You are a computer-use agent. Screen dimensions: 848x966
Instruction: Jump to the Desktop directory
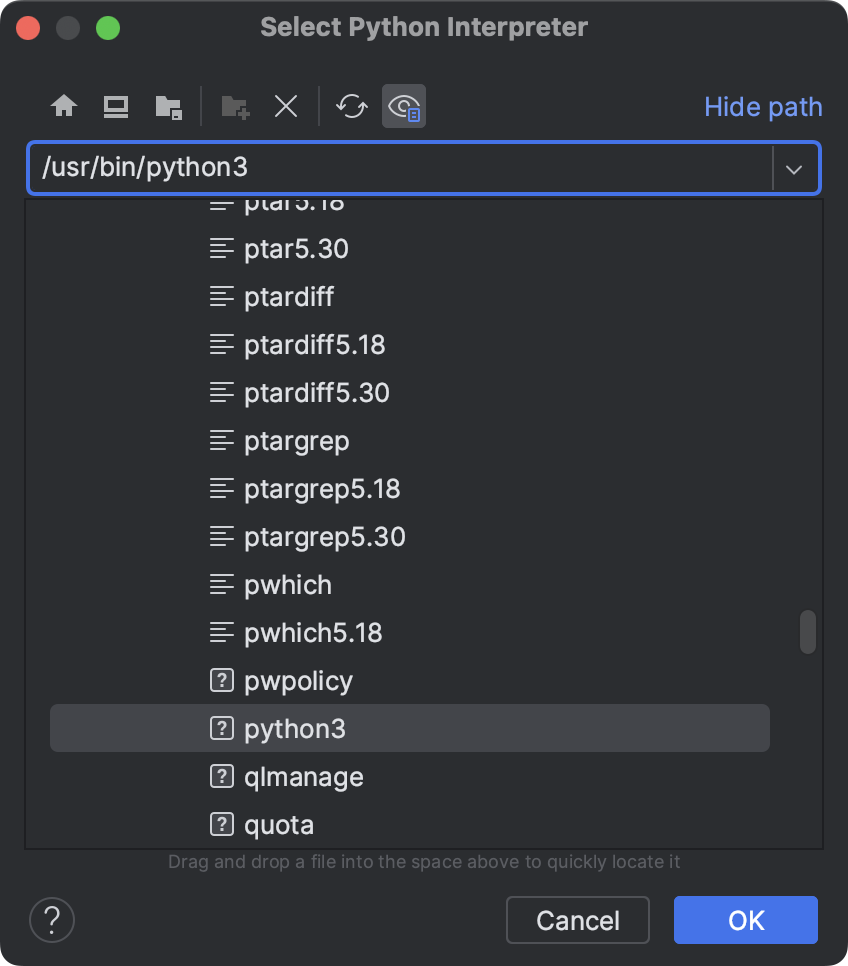pyautogui.click(x=116, y=106)
